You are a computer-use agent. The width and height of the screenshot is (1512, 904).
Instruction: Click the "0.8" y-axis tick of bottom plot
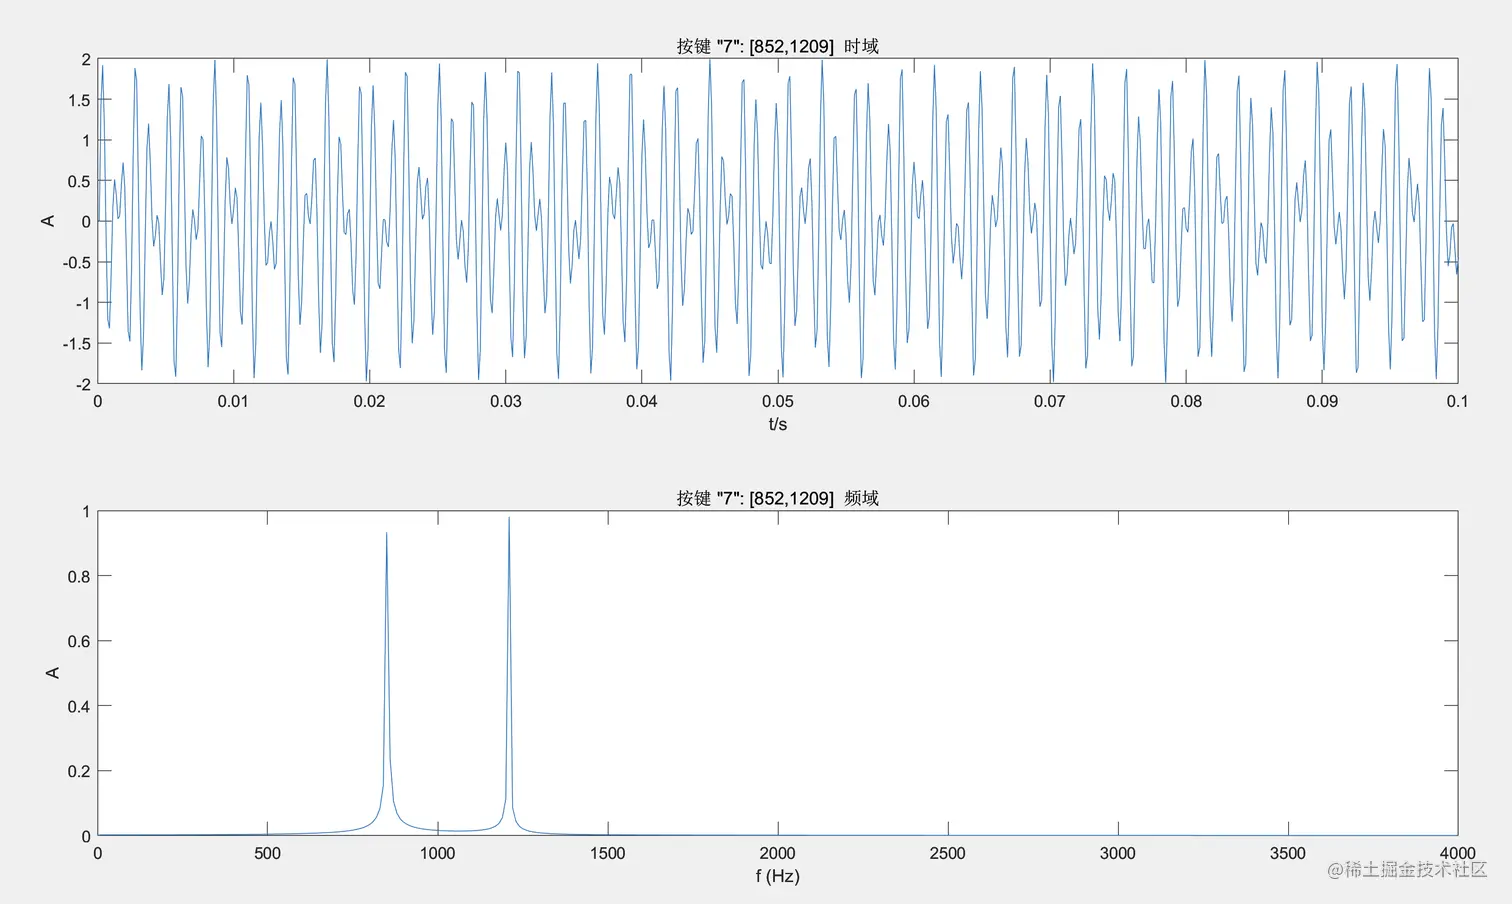pos(79,576)
